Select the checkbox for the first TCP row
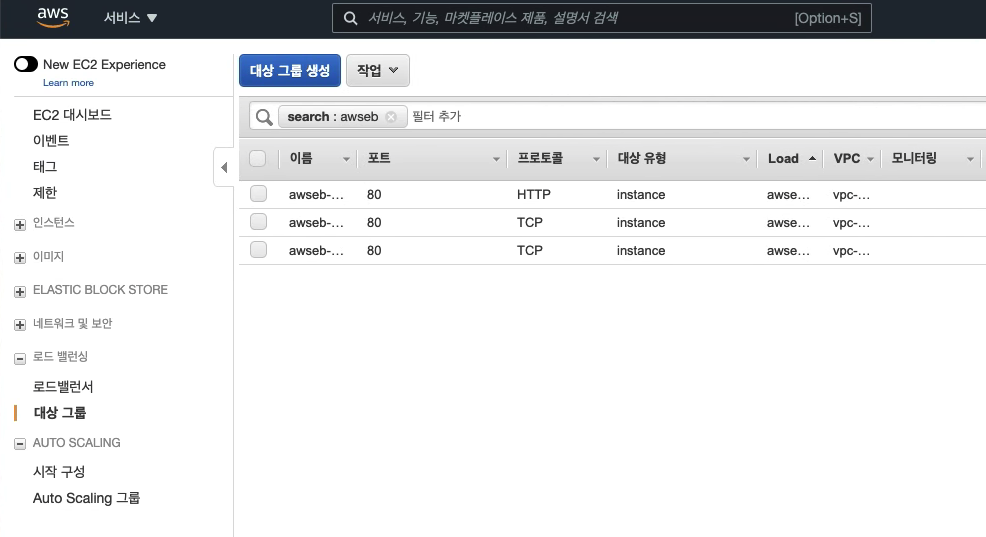The height and width of the screenshot is (537, 986). (258, 221)
